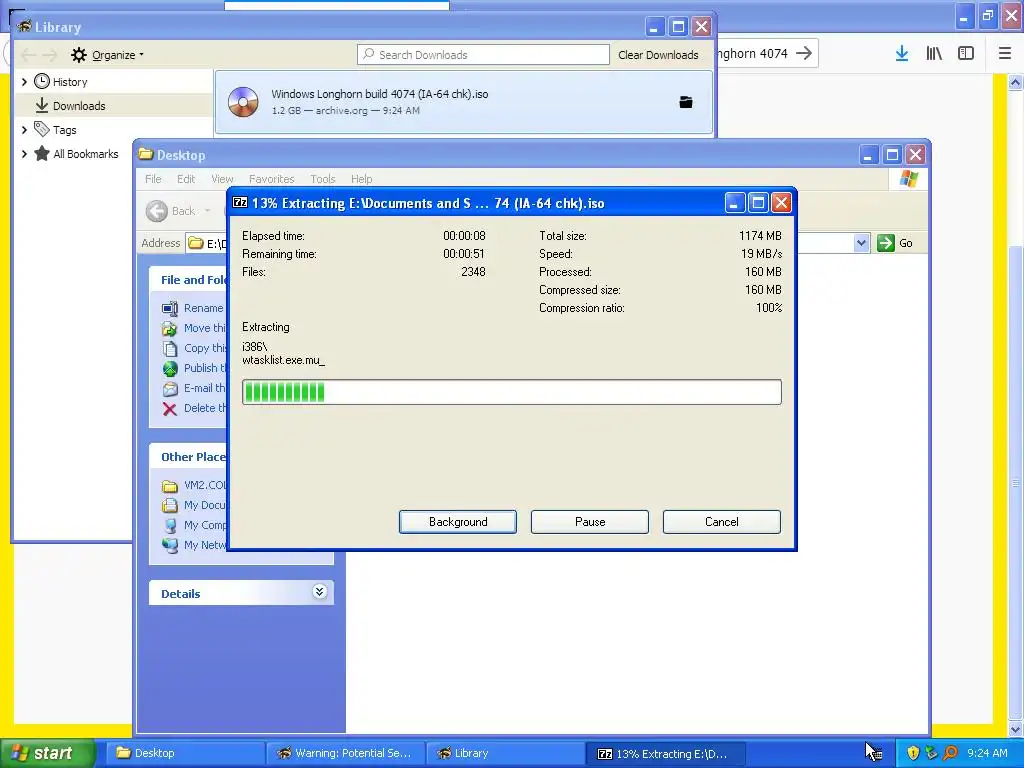Click E-mail this file icon
The width and height of the screenshot is (1024, 768).
(x=170, y=389)
